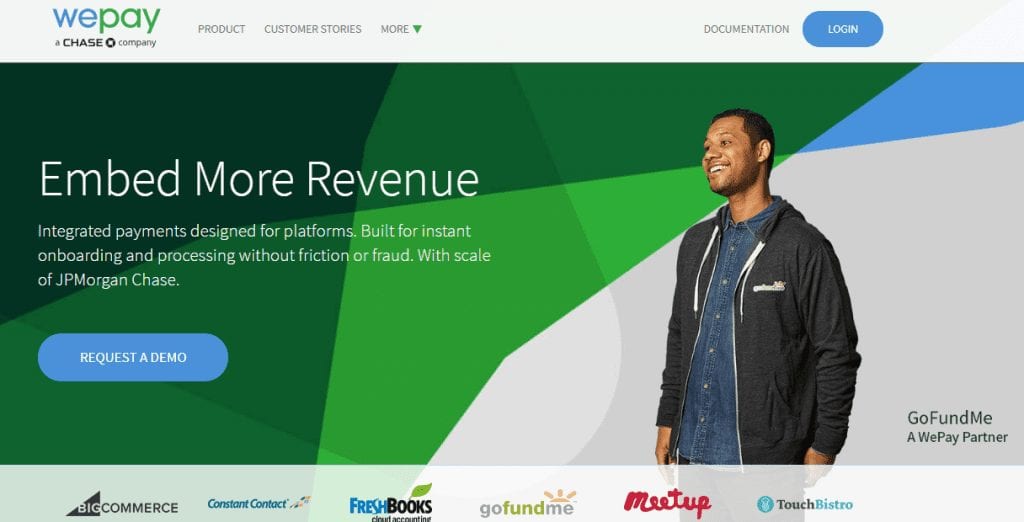Viewport: 1024px width, 522px height.
Task: Click the gofundme partner logo
Action: click(x=528, y=504)
